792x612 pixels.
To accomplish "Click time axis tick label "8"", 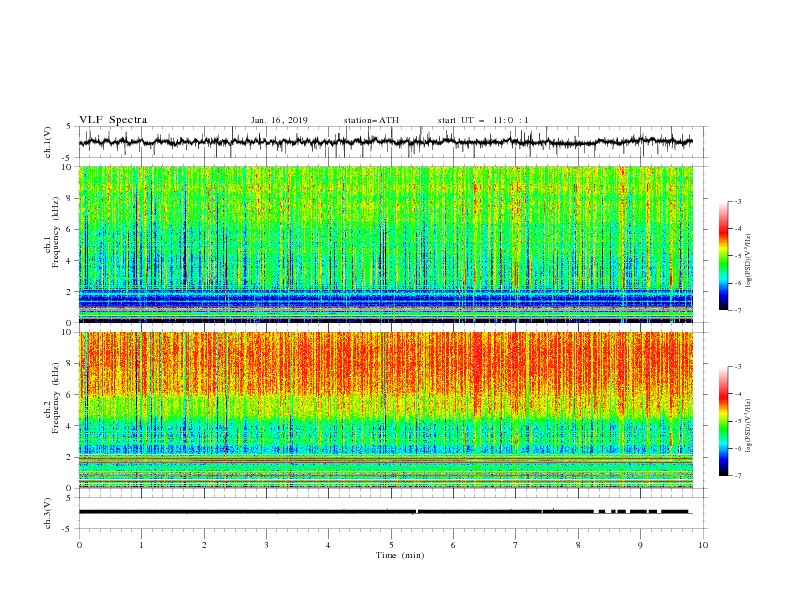I will click(578, 545).
